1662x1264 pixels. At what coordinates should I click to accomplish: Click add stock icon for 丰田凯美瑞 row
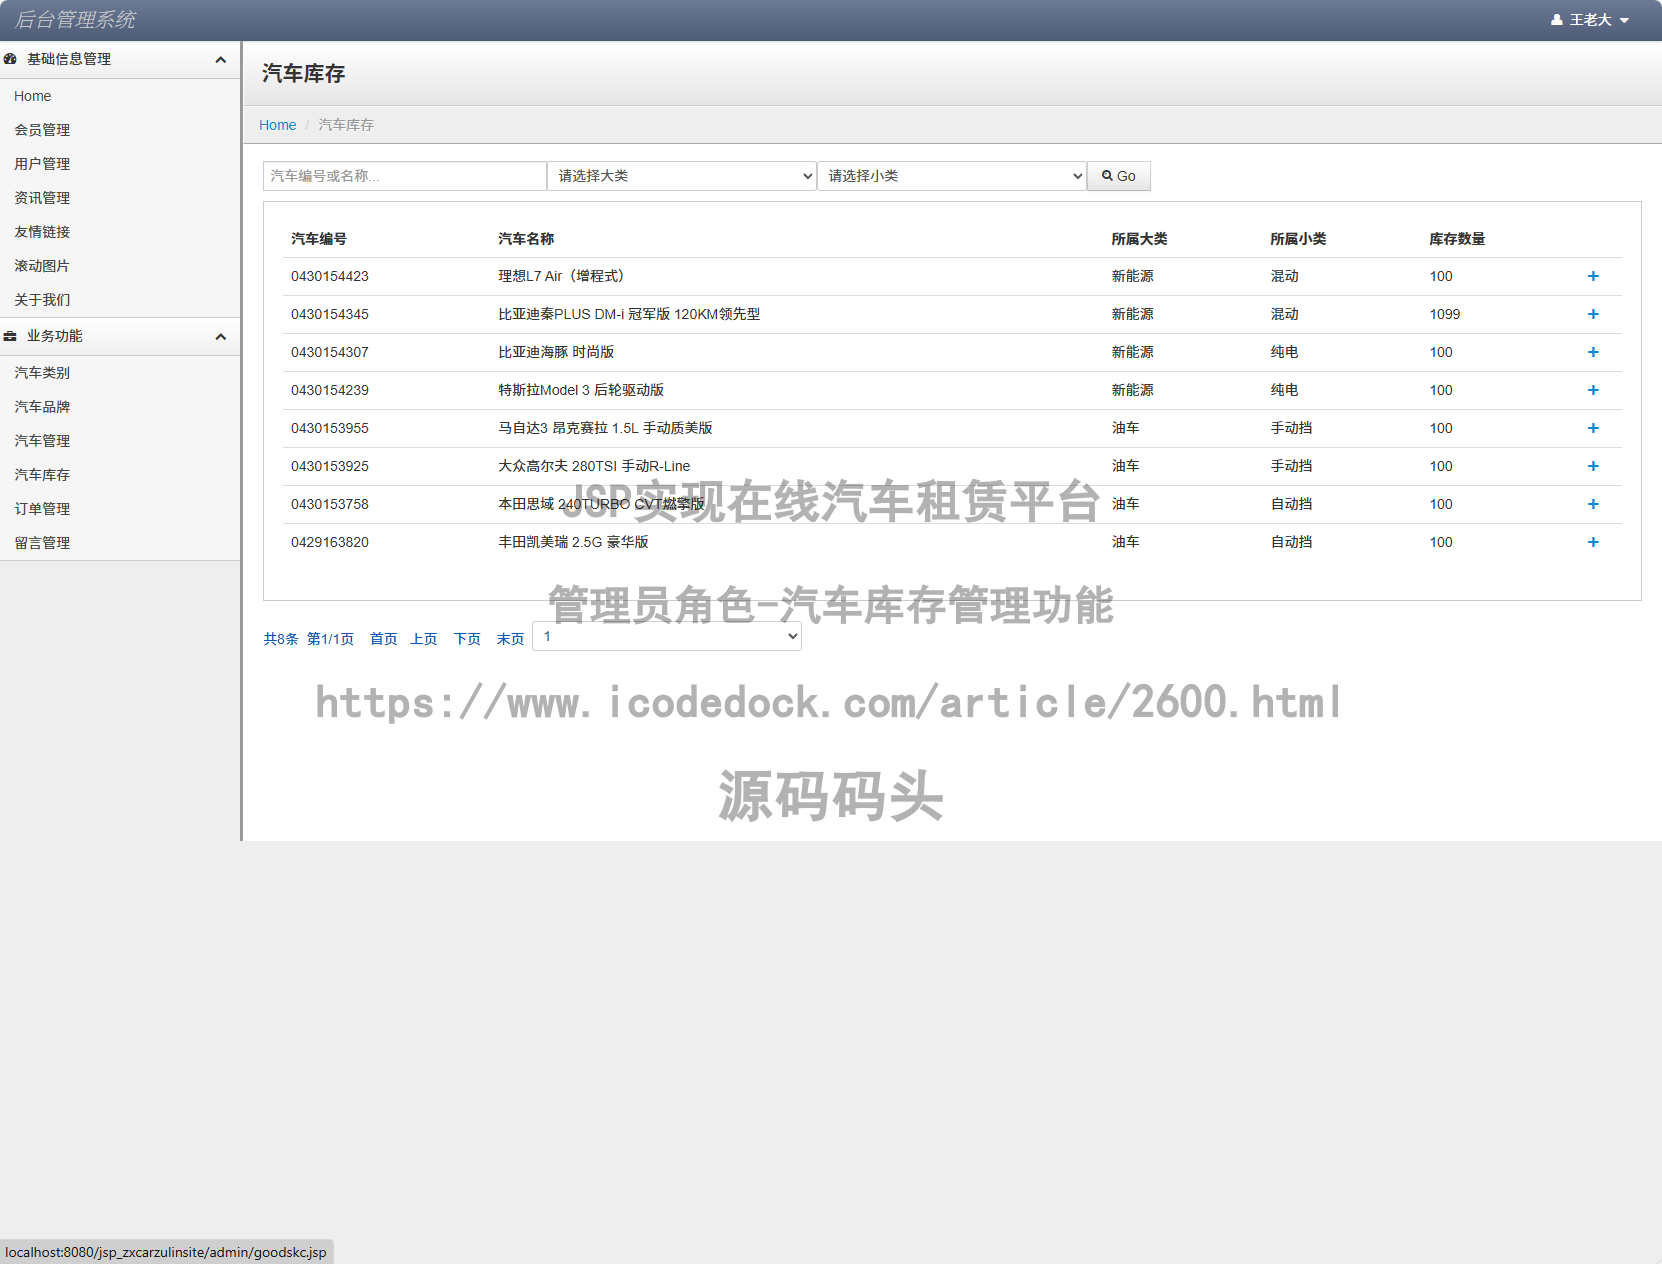point(1593,542)
